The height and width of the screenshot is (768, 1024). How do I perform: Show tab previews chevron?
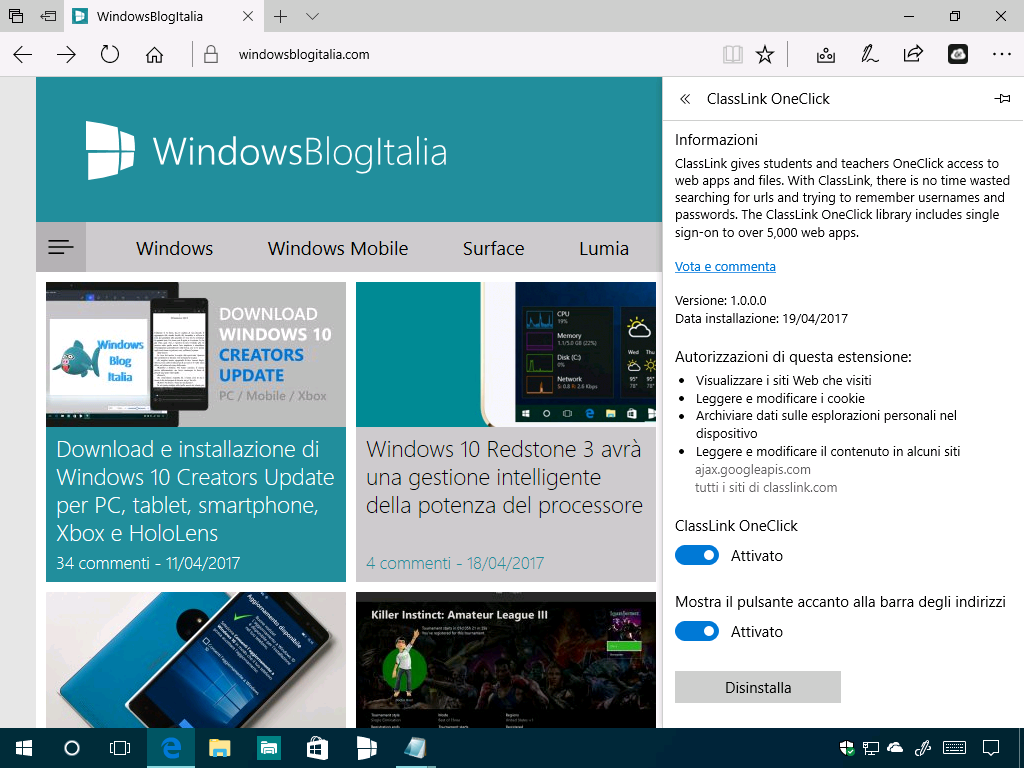click(312, 16)
